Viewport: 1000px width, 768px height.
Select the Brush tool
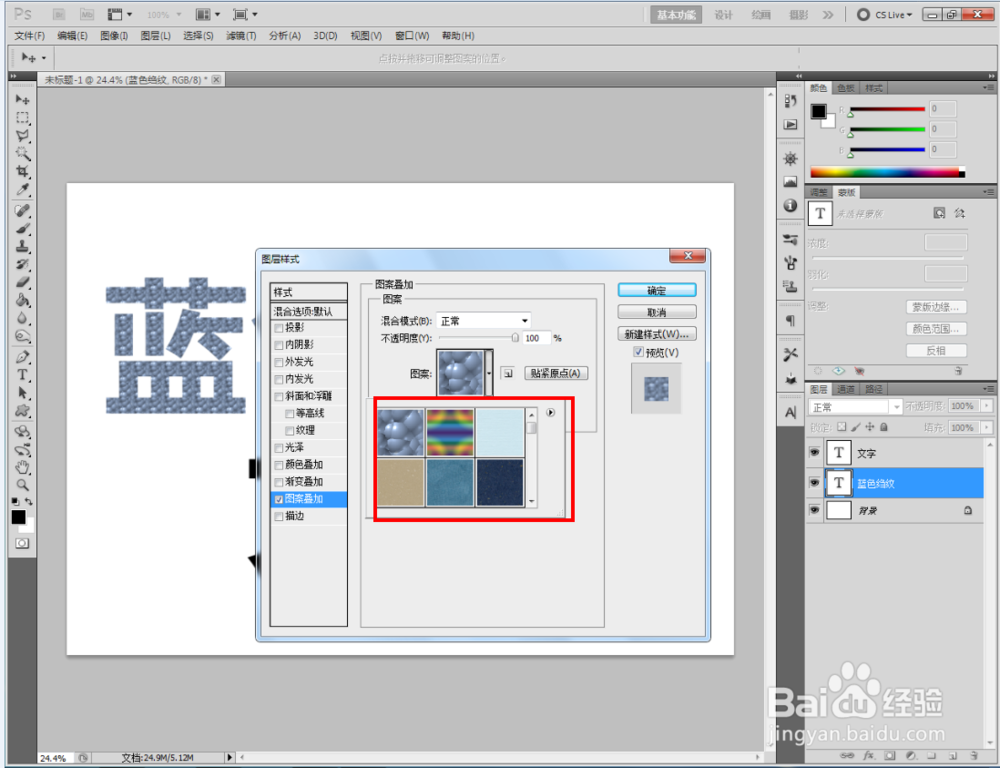click(22, 228)
